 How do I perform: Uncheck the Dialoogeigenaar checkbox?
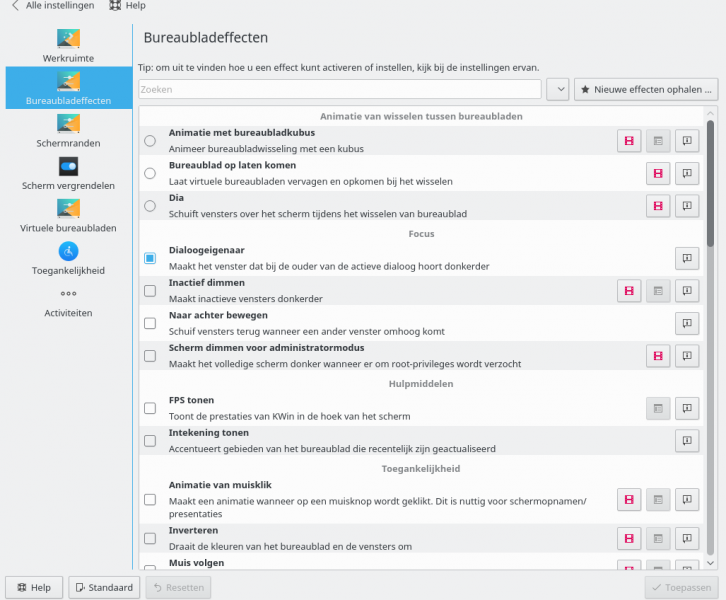pyautogui.click(x=150, y=258)
